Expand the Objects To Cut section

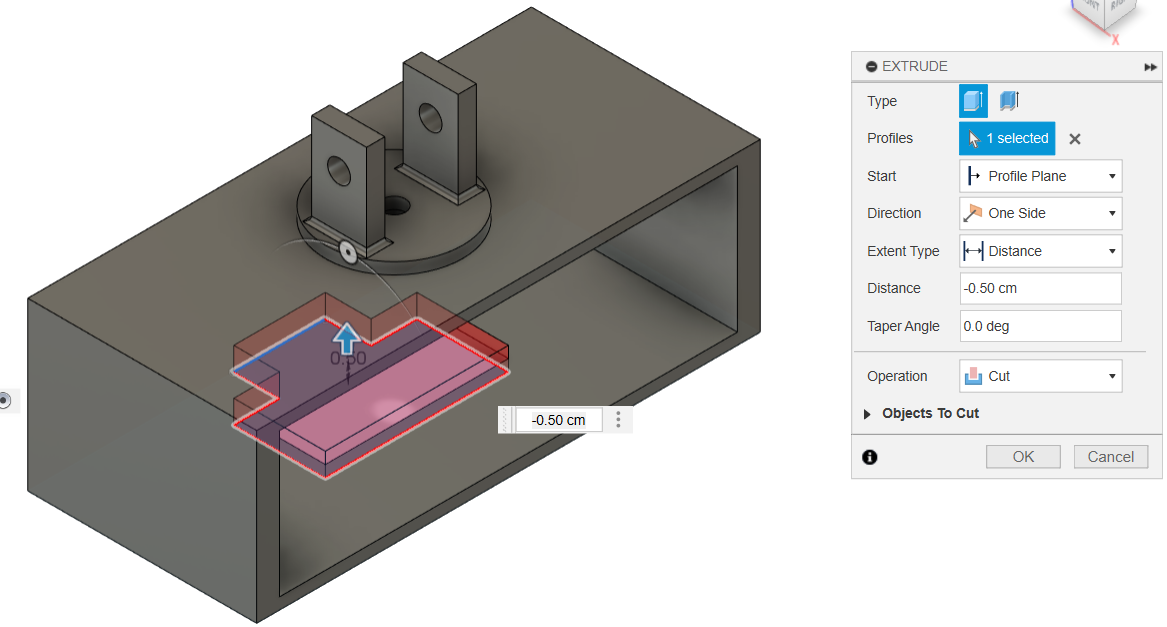click(866, 413)
